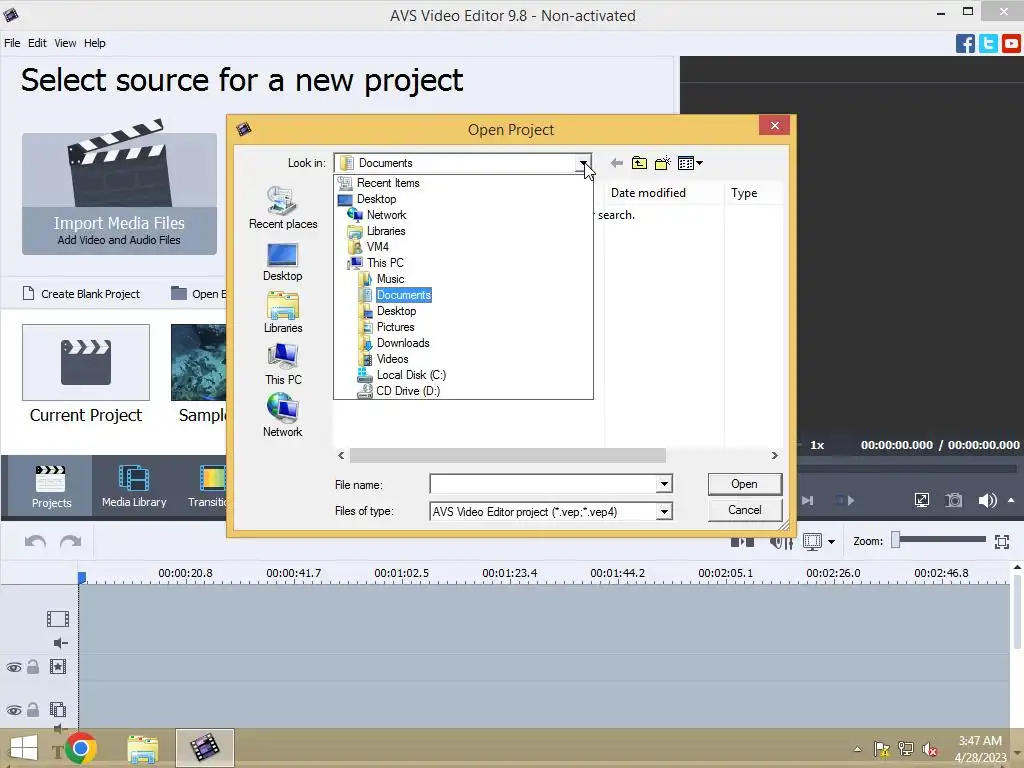Image resolution: width=1024 pixels, height=768 pixels.
Task: Expand the File name dropdown arrow
Action: [664, 484]
